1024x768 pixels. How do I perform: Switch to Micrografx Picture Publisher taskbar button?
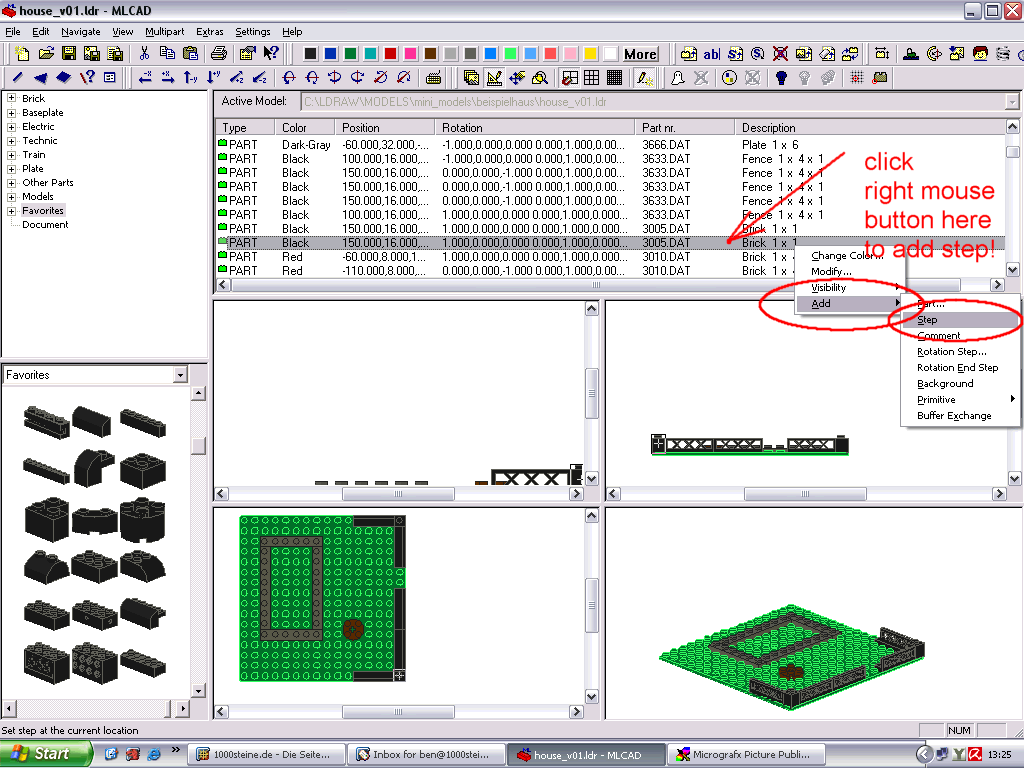point(748,754)
